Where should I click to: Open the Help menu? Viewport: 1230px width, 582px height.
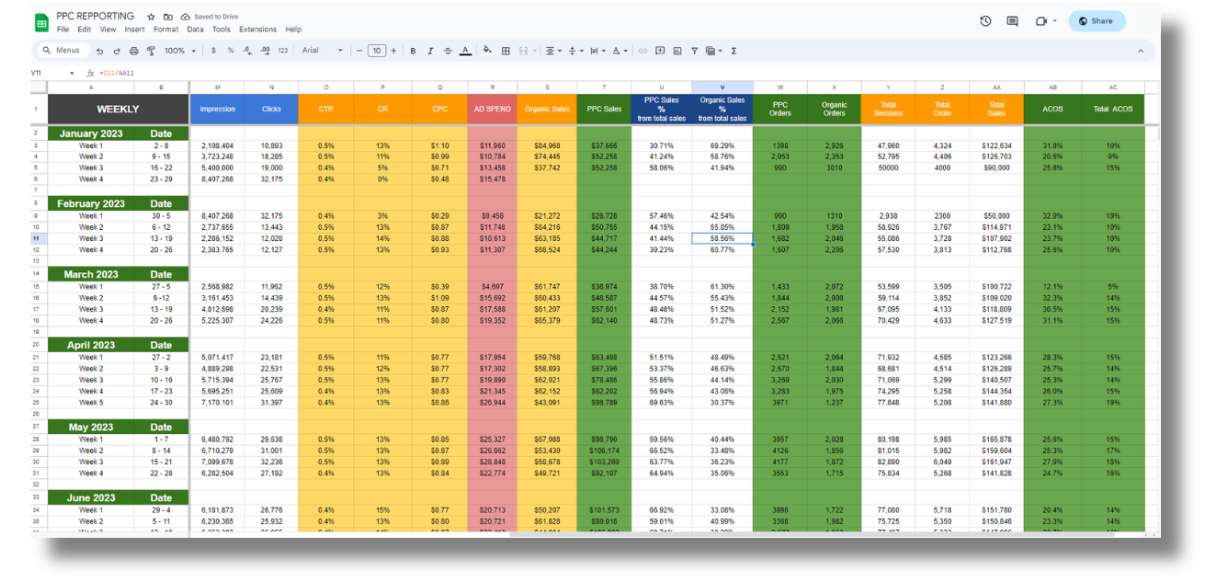293,30
